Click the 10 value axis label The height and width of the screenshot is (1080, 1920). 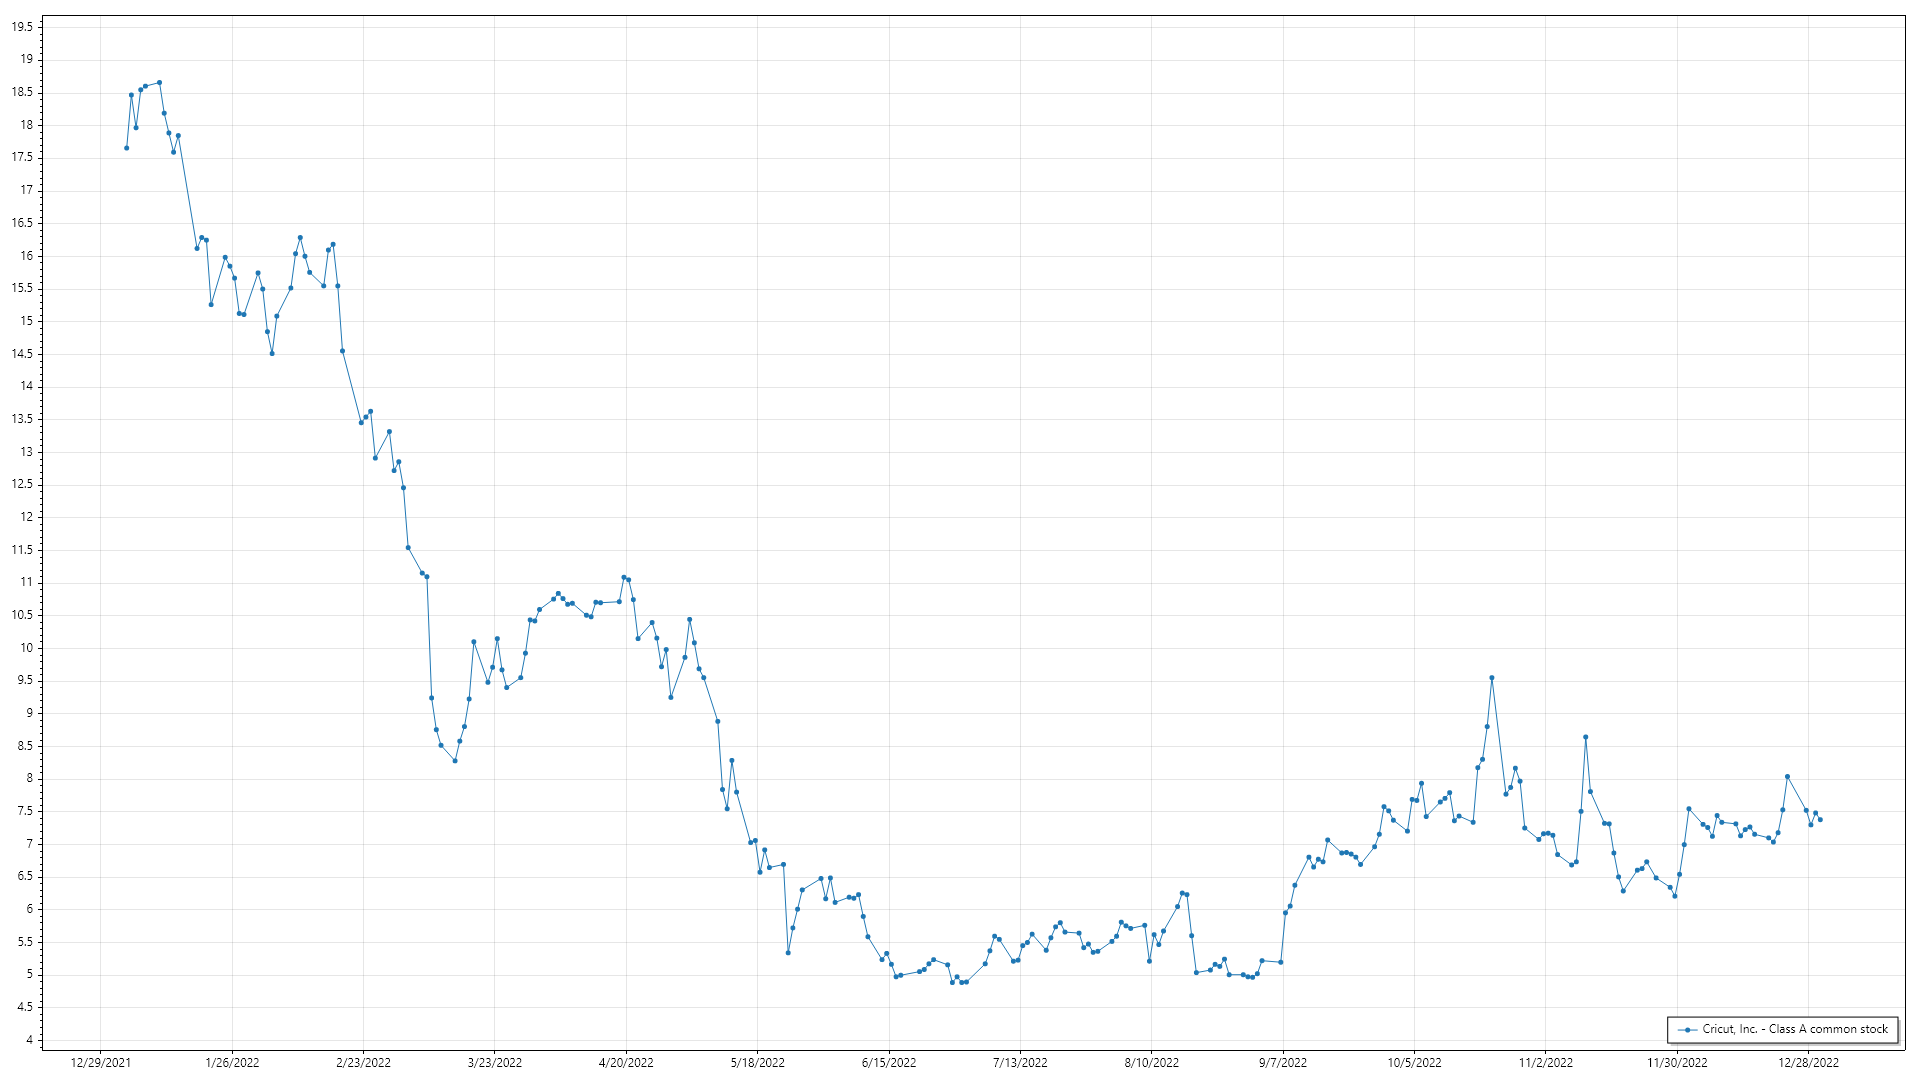(x=26, y=647)
